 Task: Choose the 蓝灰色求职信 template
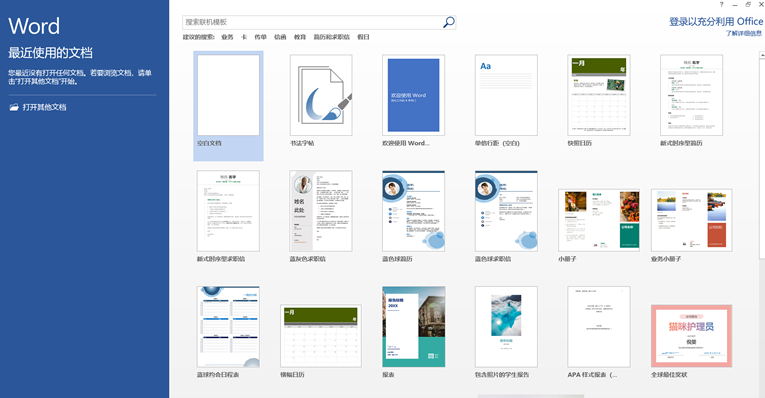pyautogui.click(x=321, y=211)
